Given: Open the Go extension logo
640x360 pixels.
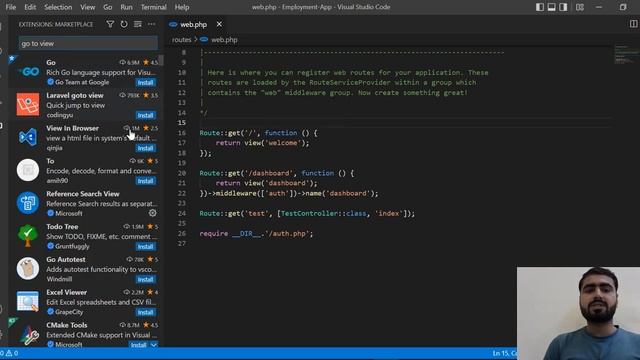Looking at the screenshot, I should pos(28,72).
